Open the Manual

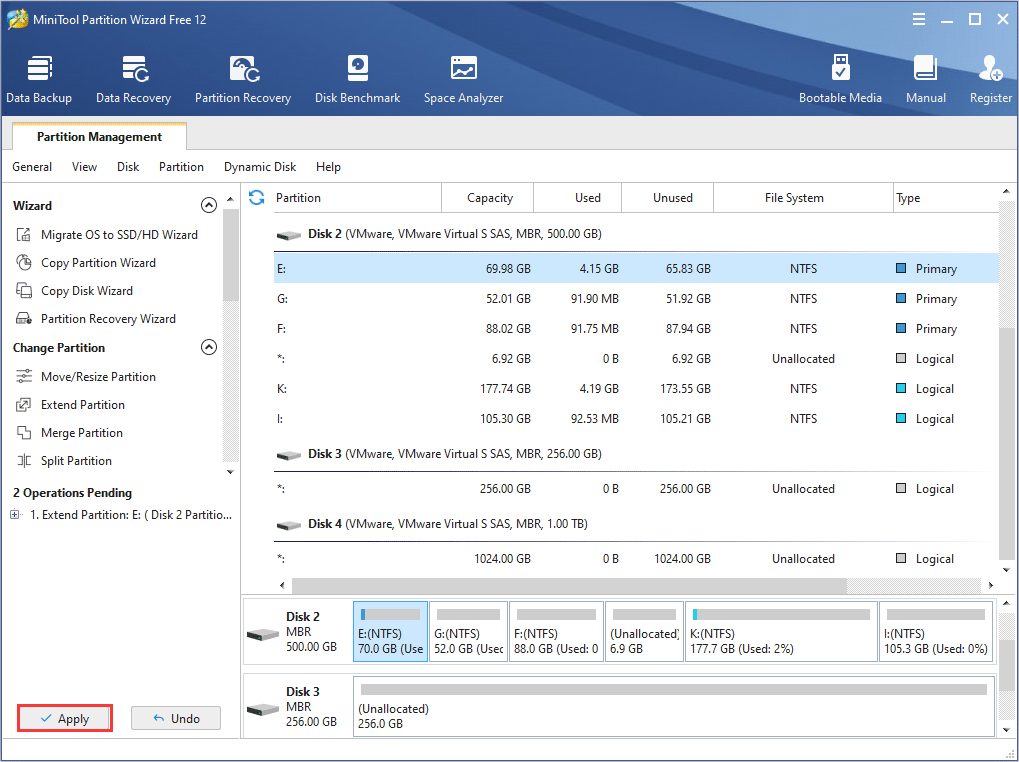[x=926, y=79]
